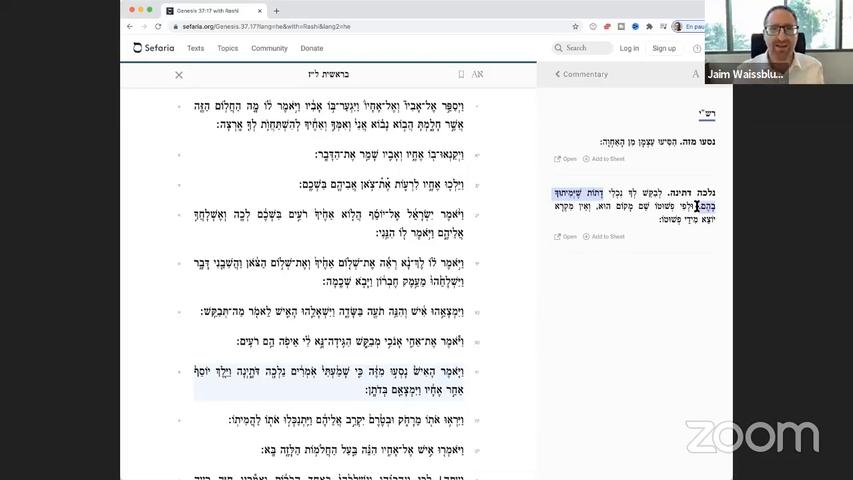Select verse beginning ויאמר ישראל אל יוסף
The height and width of the screenshot is (480, 853).
click(x=329, y=224)
